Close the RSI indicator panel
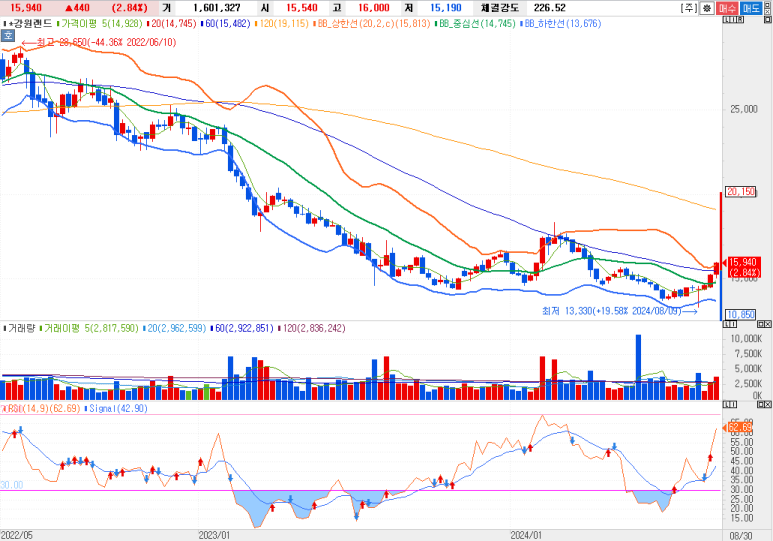The width and height of the screenshot is (773, 541). coord(768,404)
